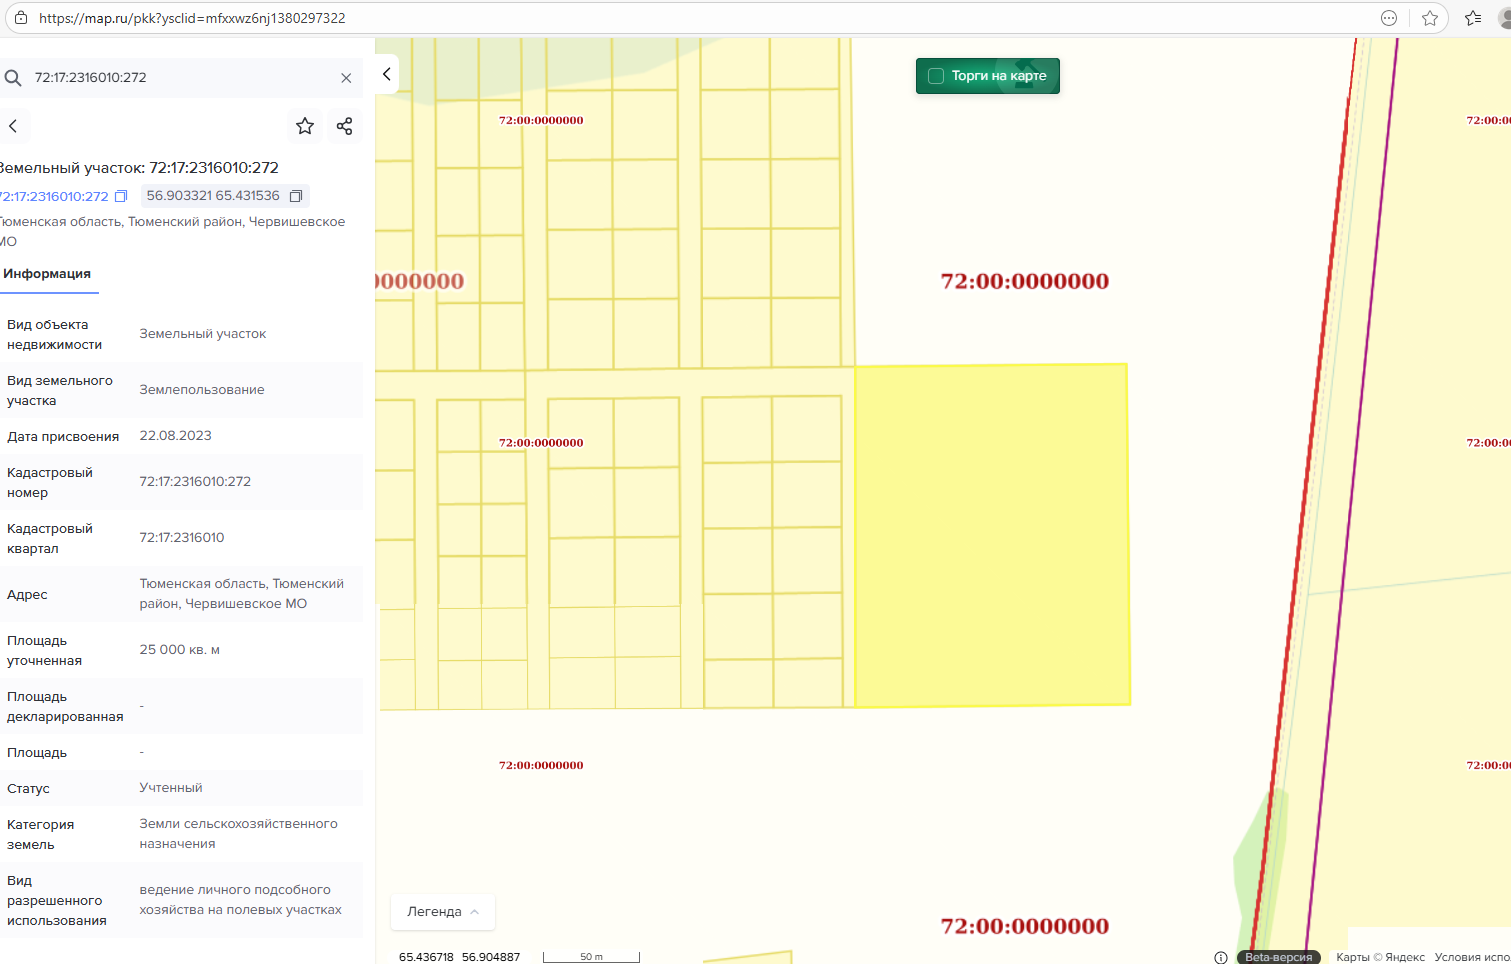Click inside the cadastral search input field
This screenshot has height=964, width=1511.
pos(180,78)
